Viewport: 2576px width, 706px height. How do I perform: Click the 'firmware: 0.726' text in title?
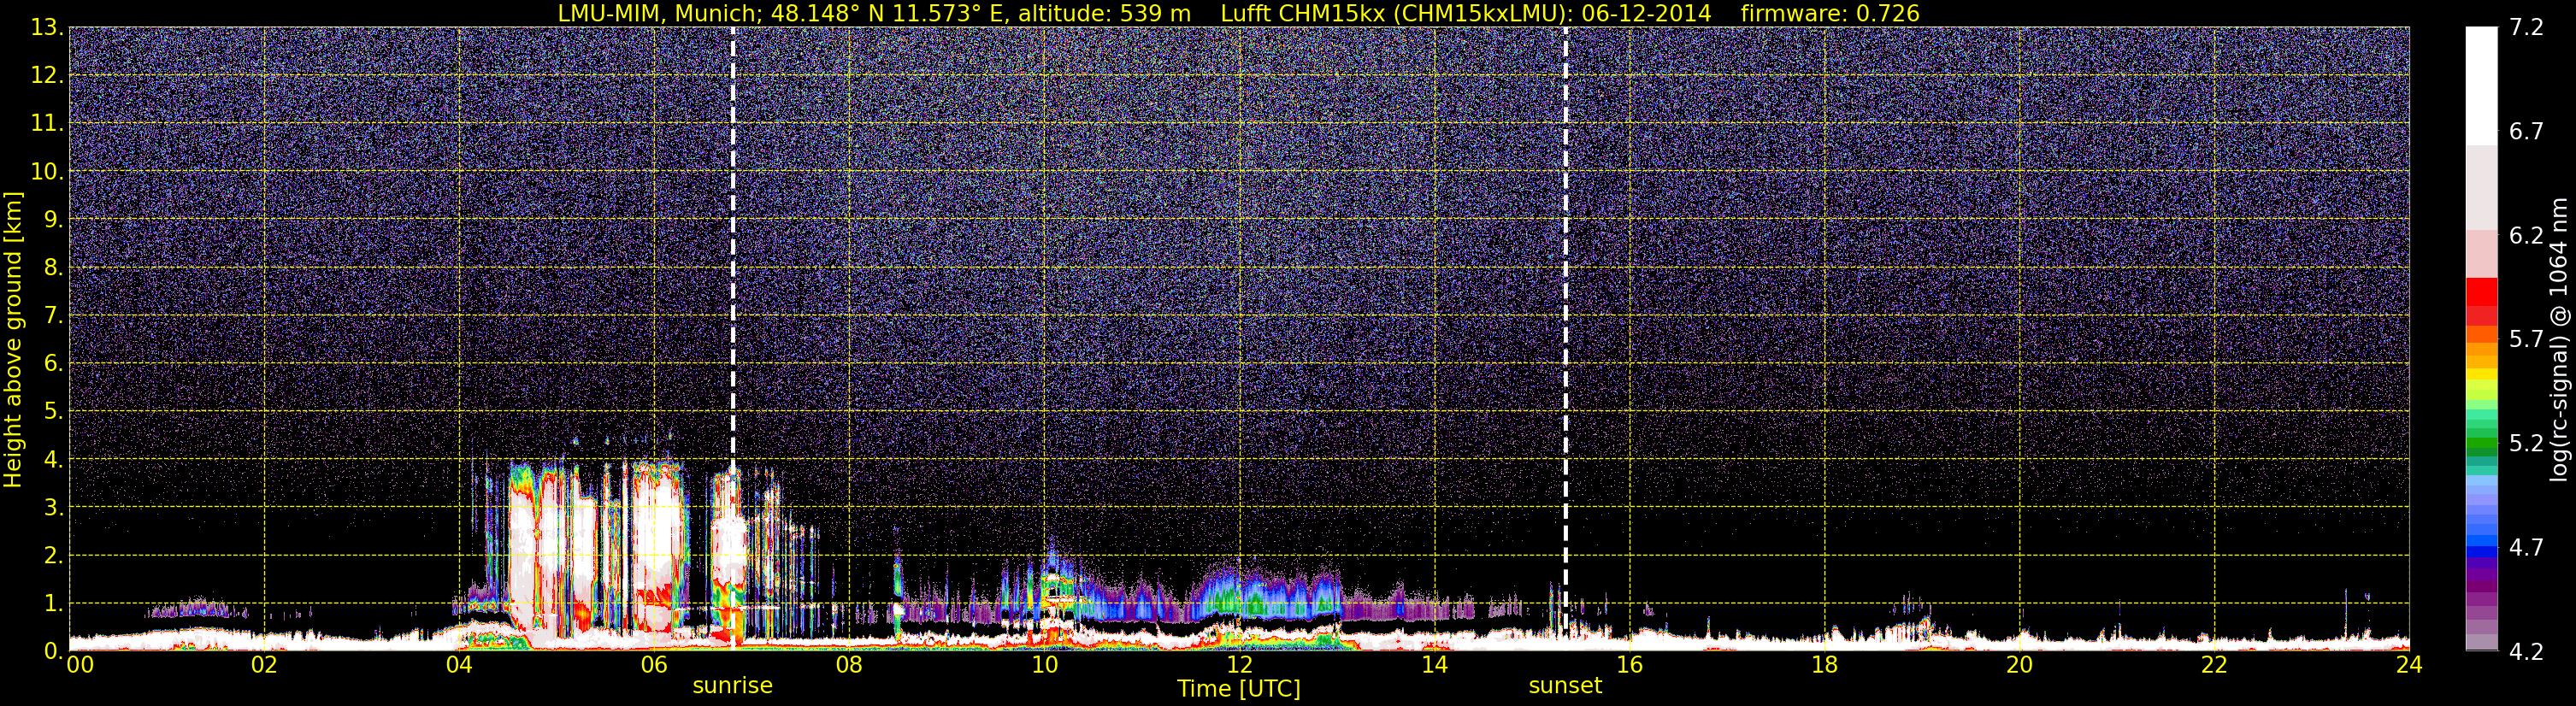[x=1830, y=13]
